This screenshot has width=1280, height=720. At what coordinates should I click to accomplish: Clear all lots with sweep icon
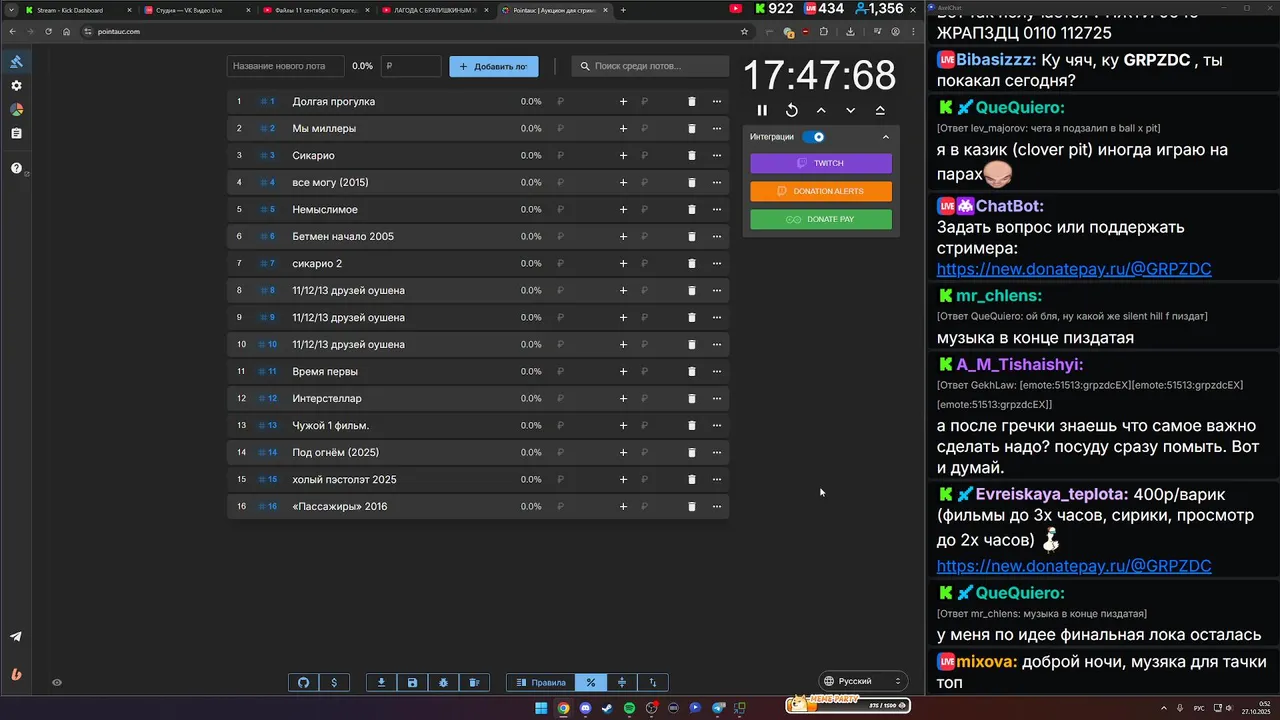(474, 682)
